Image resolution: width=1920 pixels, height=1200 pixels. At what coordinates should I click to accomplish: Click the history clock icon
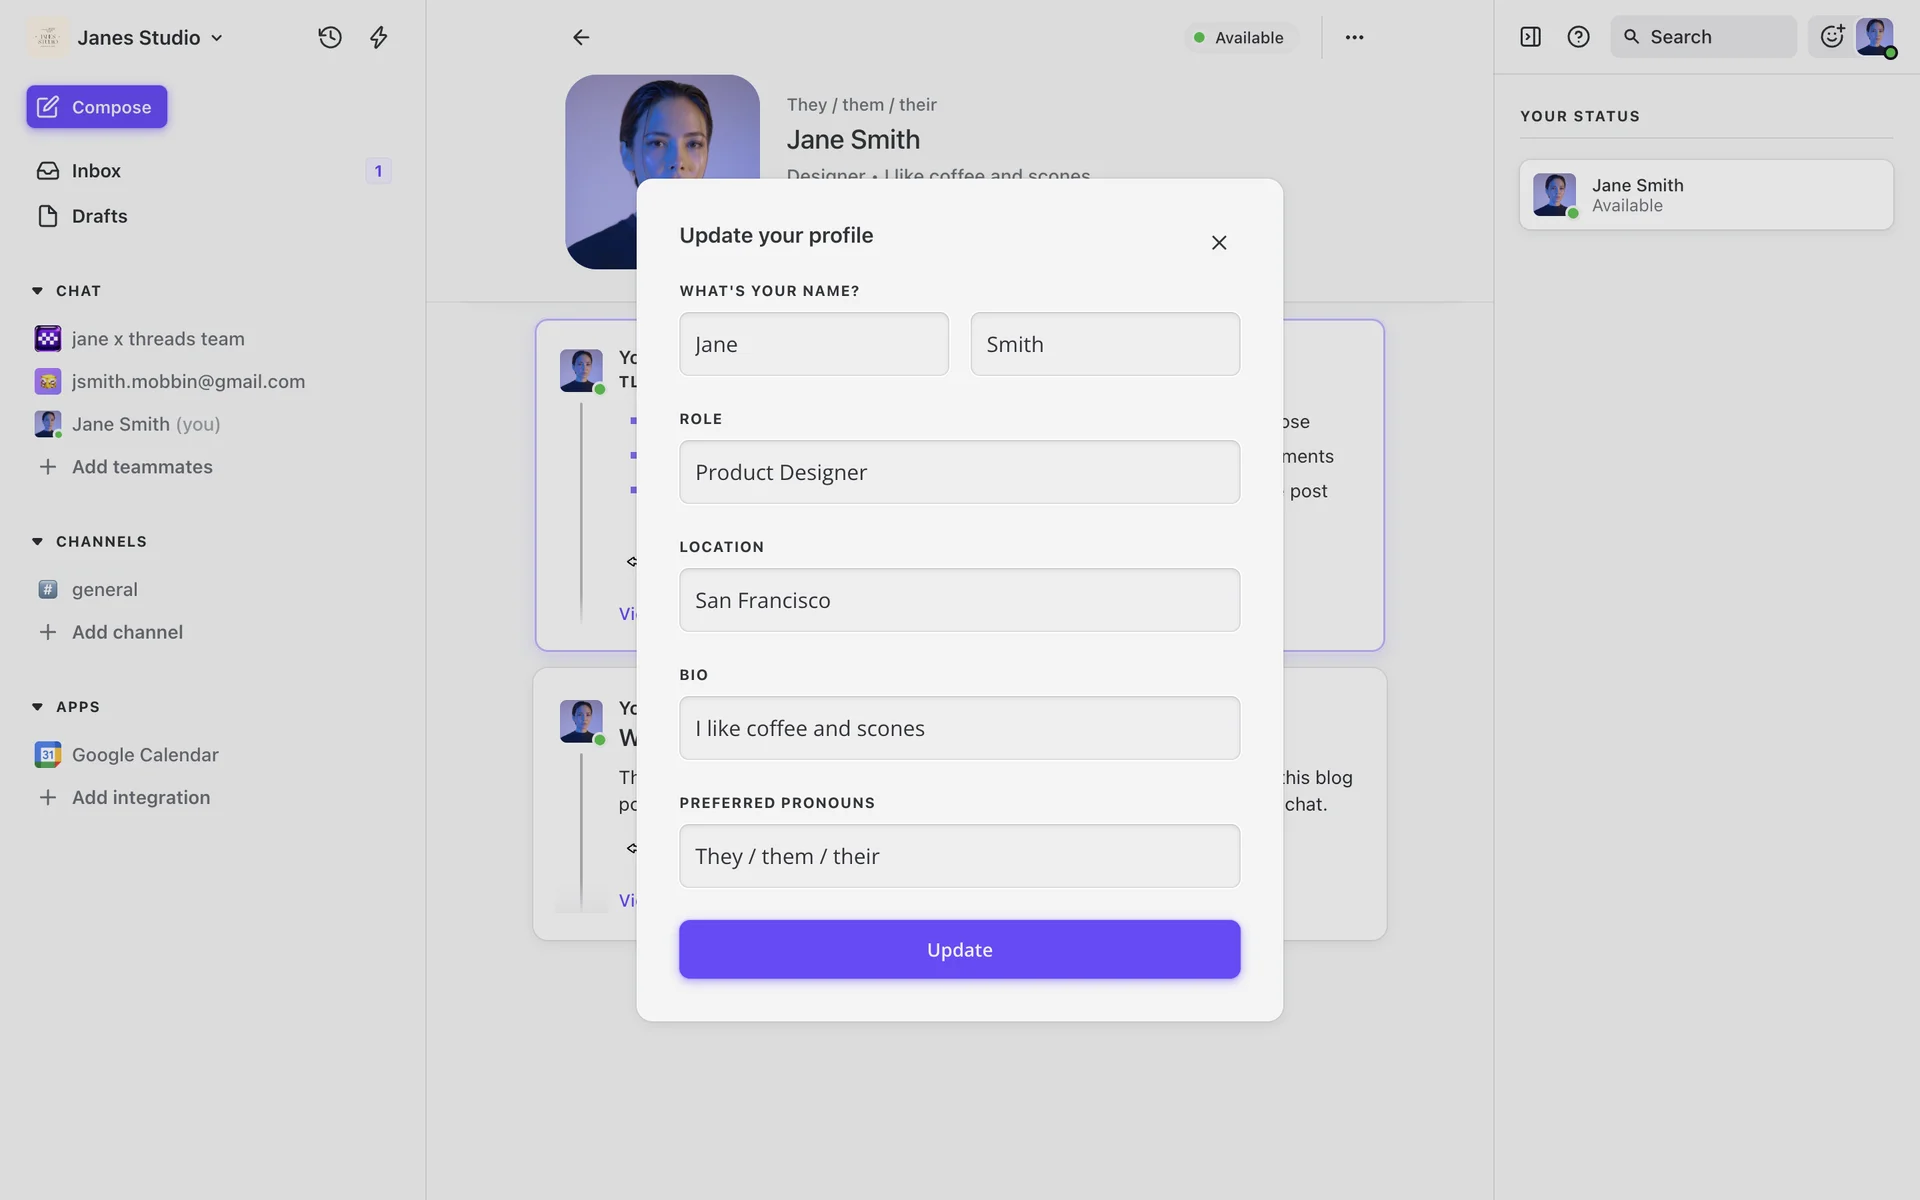click(330, 37)
